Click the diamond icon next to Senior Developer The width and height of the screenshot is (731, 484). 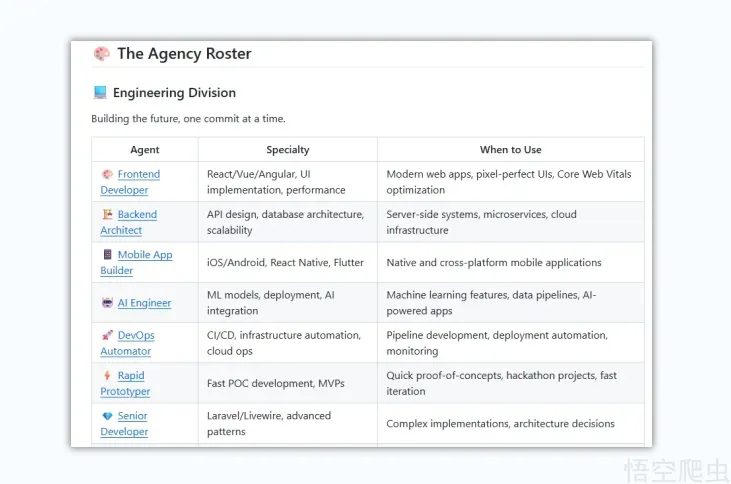click(107, 415)
